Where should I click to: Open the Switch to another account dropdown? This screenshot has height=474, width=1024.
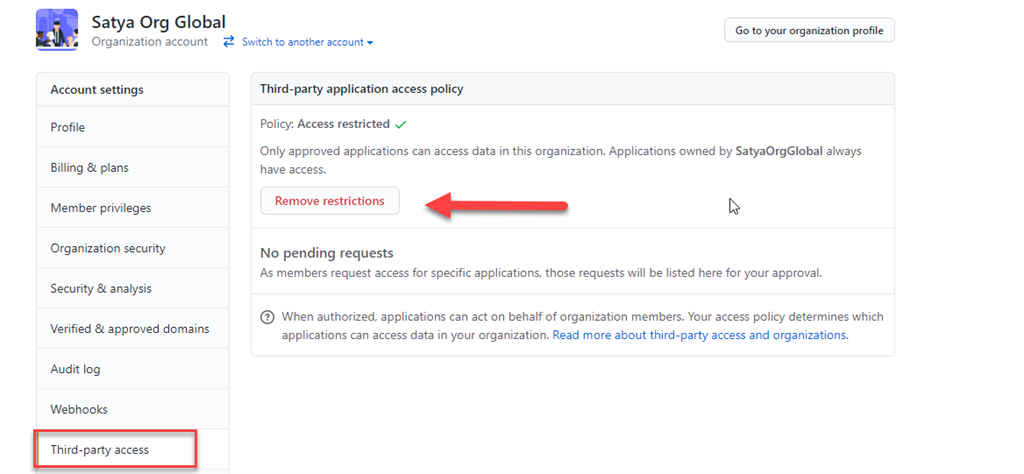tap(307, 42)
